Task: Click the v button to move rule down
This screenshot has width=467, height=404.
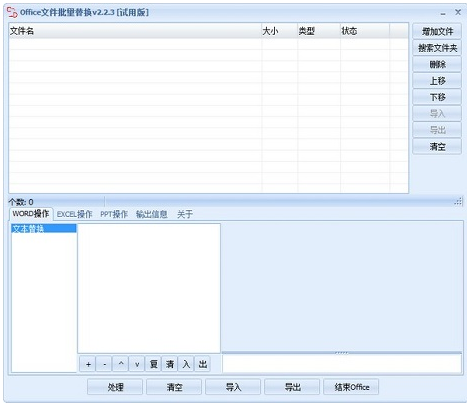Action: click(x=137, y=364)
